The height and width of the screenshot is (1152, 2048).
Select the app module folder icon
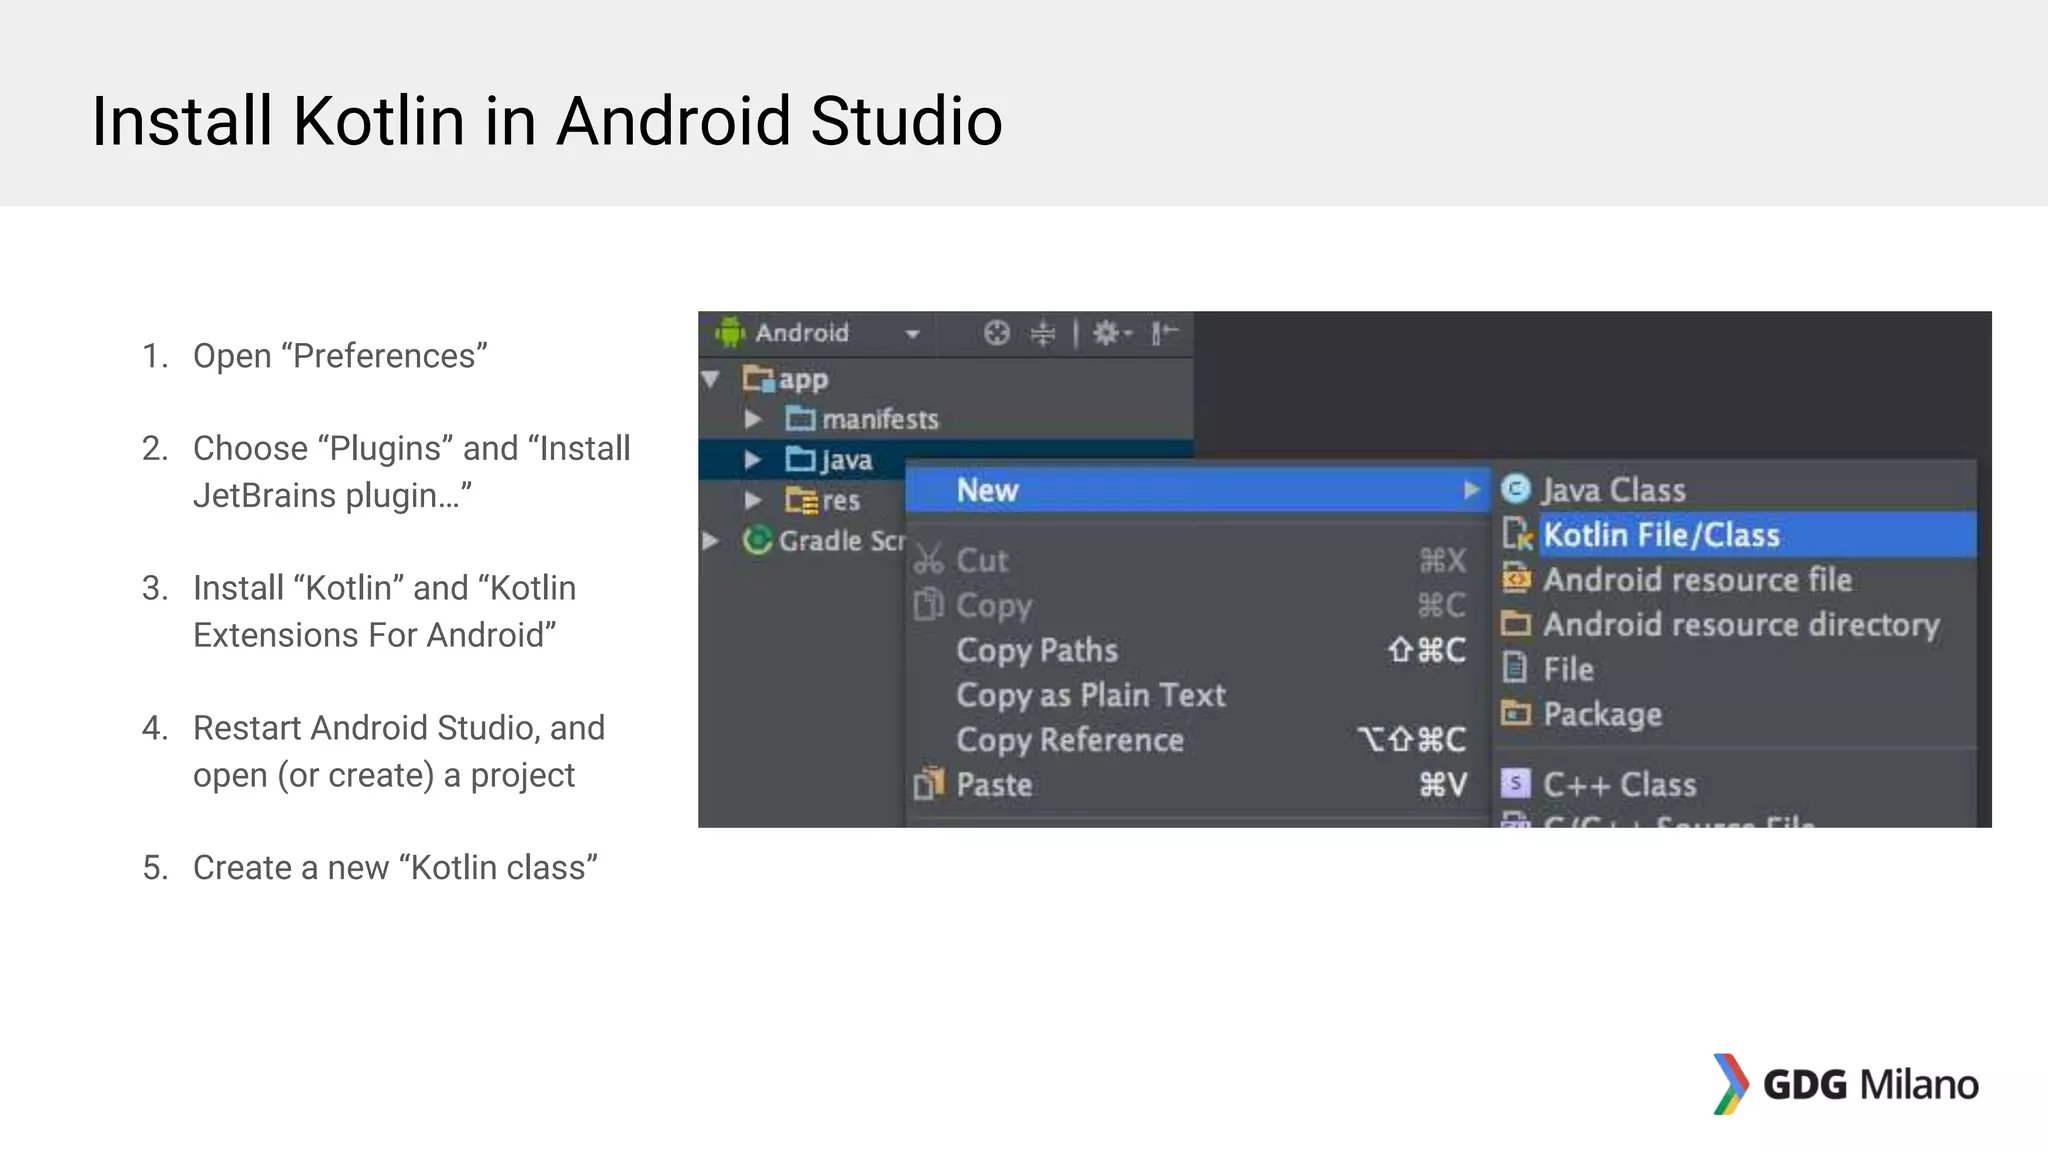759,379
